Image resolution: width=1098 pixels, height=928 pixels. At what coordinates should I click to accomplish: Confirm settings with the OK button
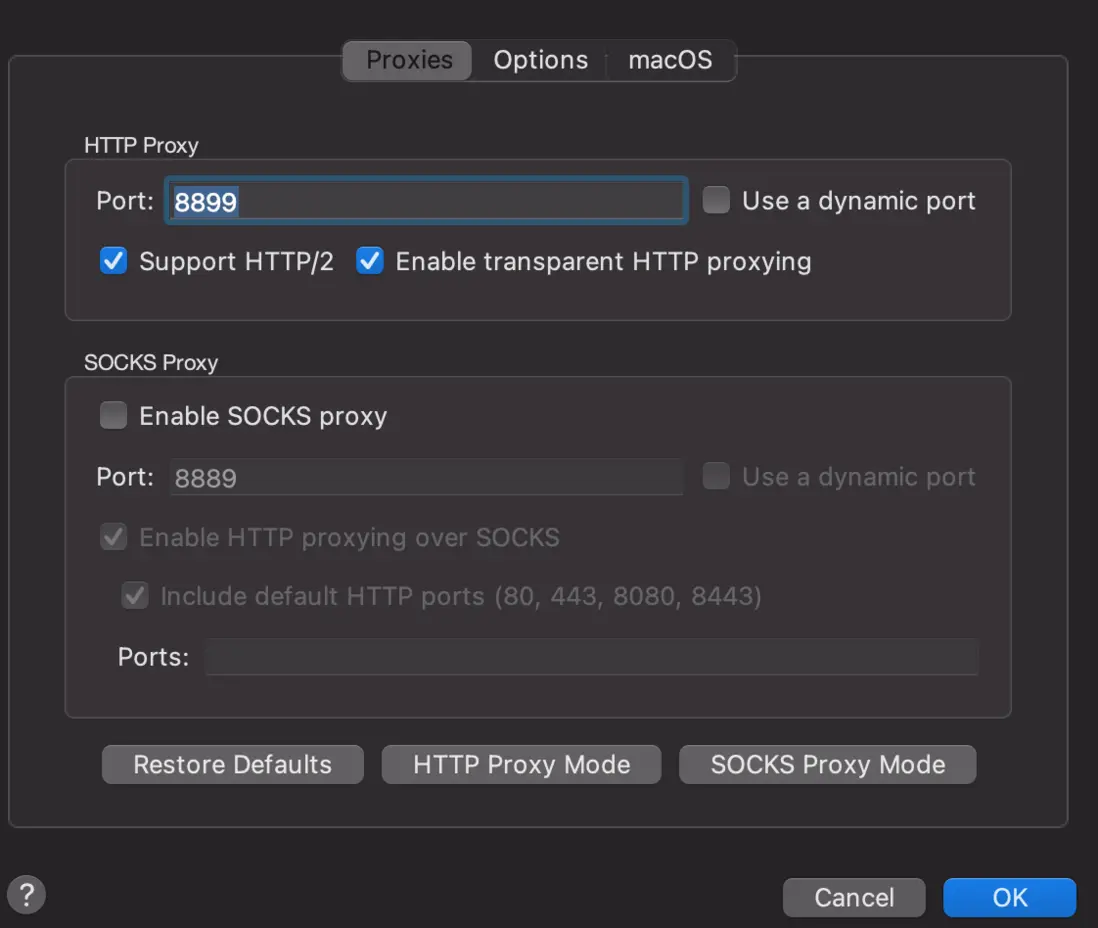coord(1009,897)
